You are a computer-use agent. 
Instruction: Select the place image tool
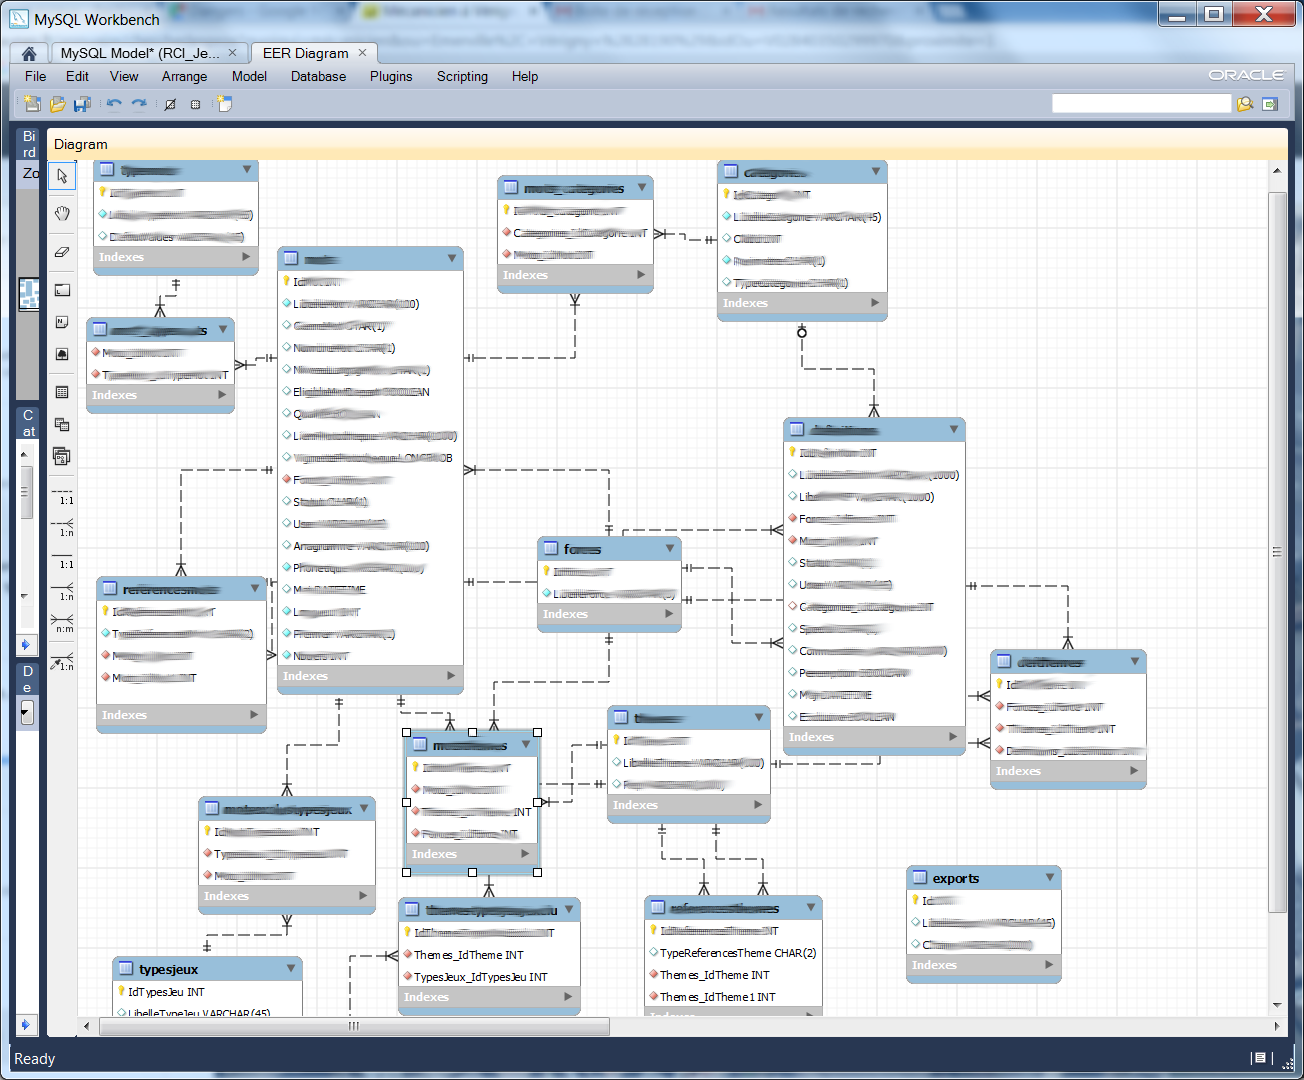click(62, 354)
